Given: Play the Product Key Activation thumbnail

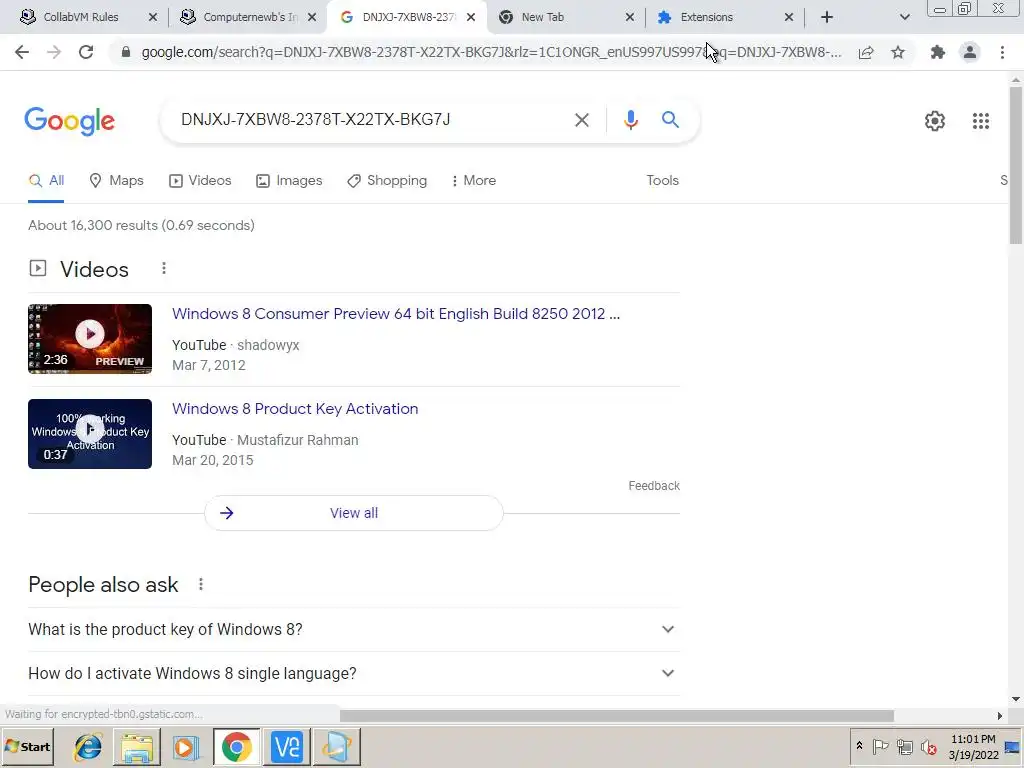Looking at the screenshot, I should [x=90, y=434].
